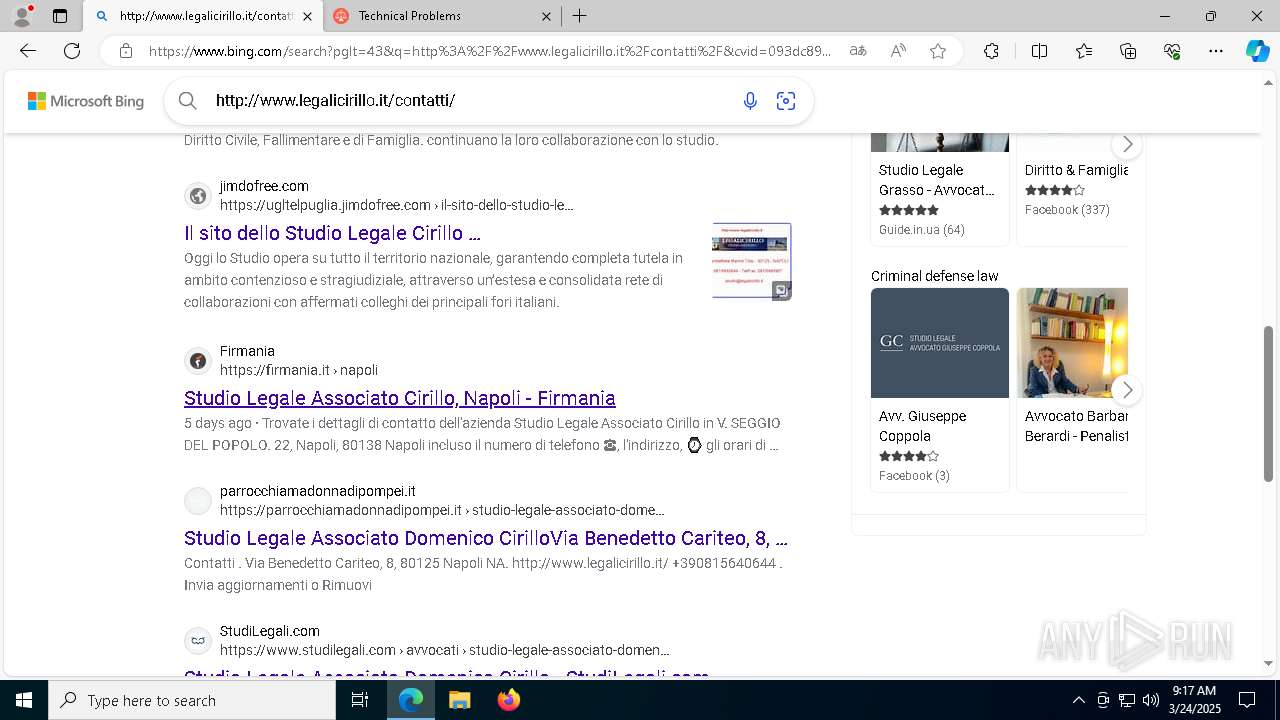Open the firmania.it › napoli URL link
The width and height of the screenshot is (1280, 720).
point(299,370)
